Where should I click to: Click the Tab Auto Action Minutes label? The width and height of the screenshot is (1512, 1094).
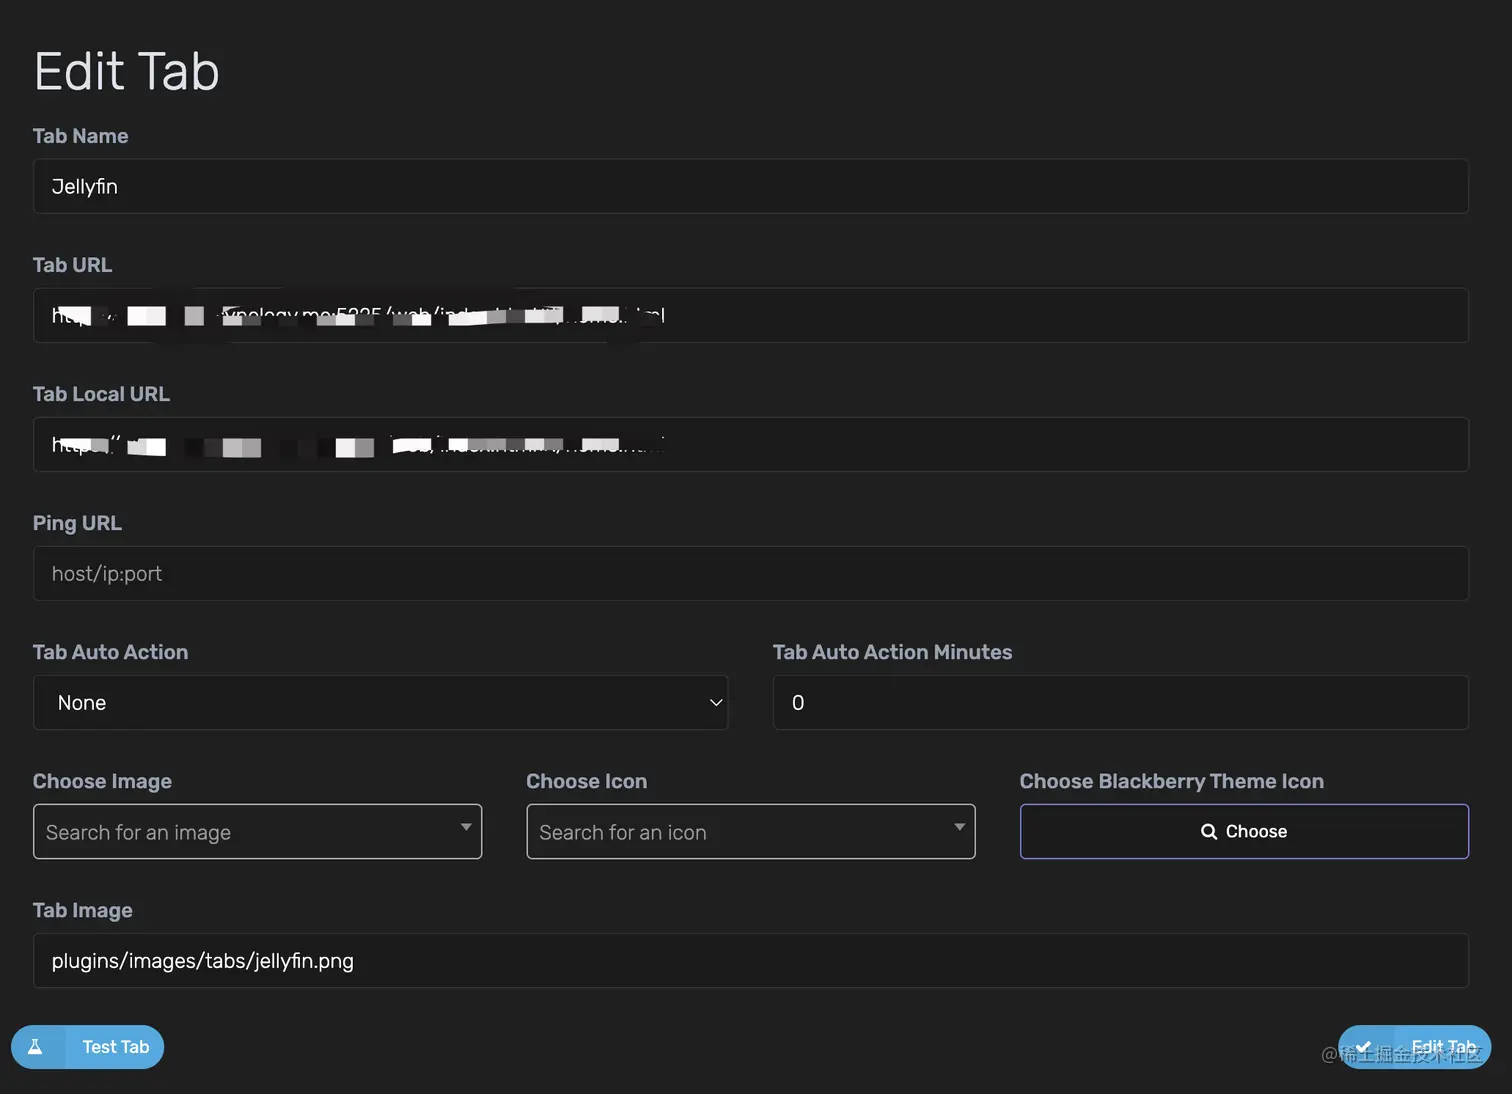coord(892,652)
